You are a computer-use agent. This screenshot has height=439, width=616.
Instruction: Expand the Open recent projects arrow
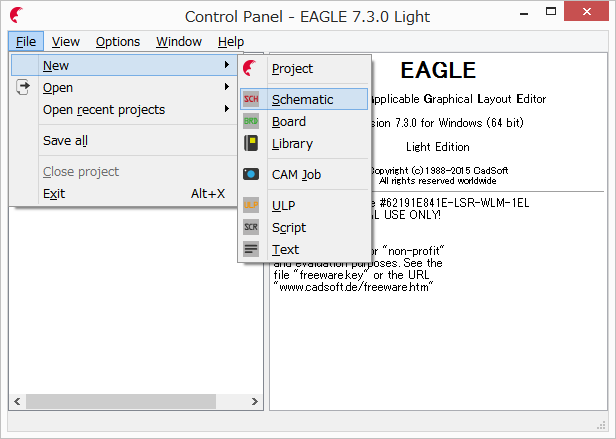pos(227,108)
